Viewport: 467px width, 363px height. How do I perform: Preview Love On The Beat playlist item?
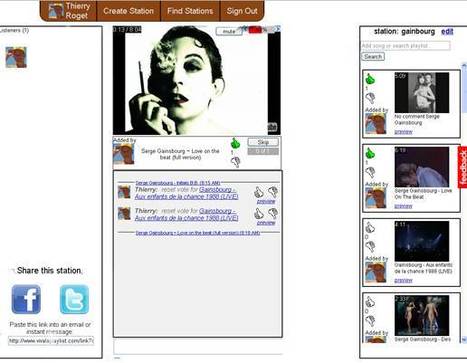(x=403, y=206)
